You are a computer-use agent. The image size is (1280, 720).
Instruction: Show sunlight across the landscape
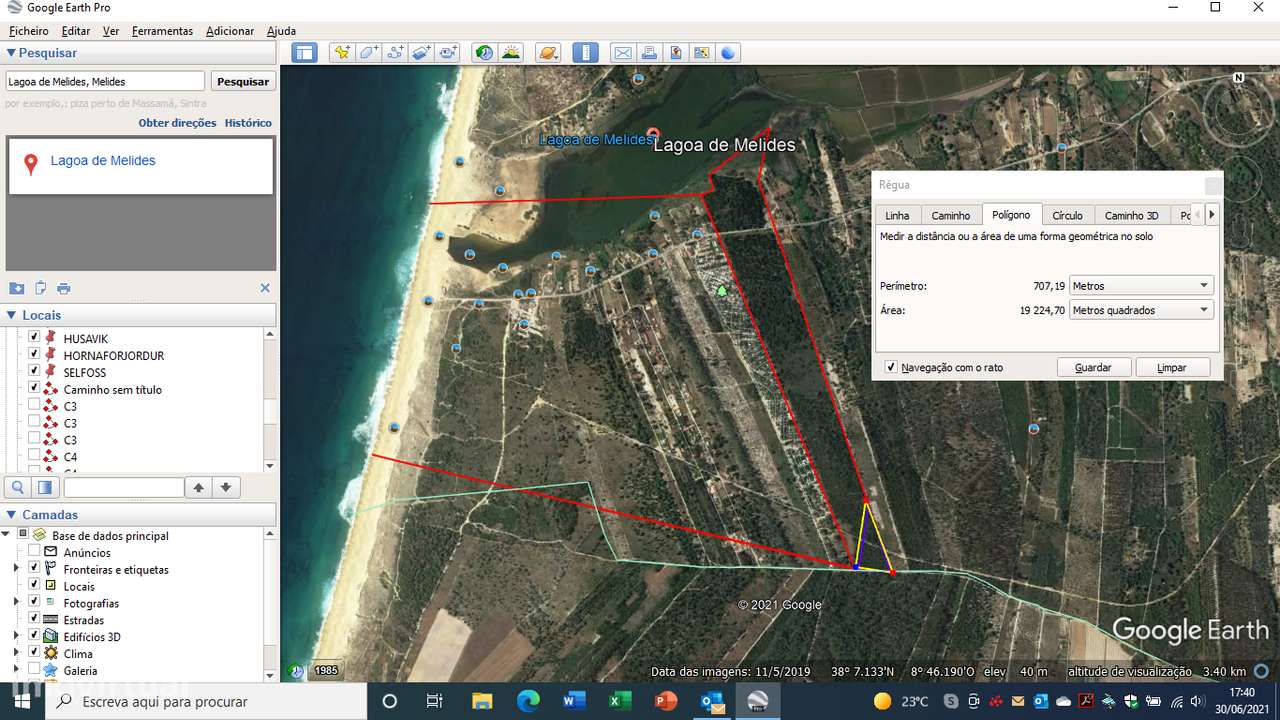511,52
